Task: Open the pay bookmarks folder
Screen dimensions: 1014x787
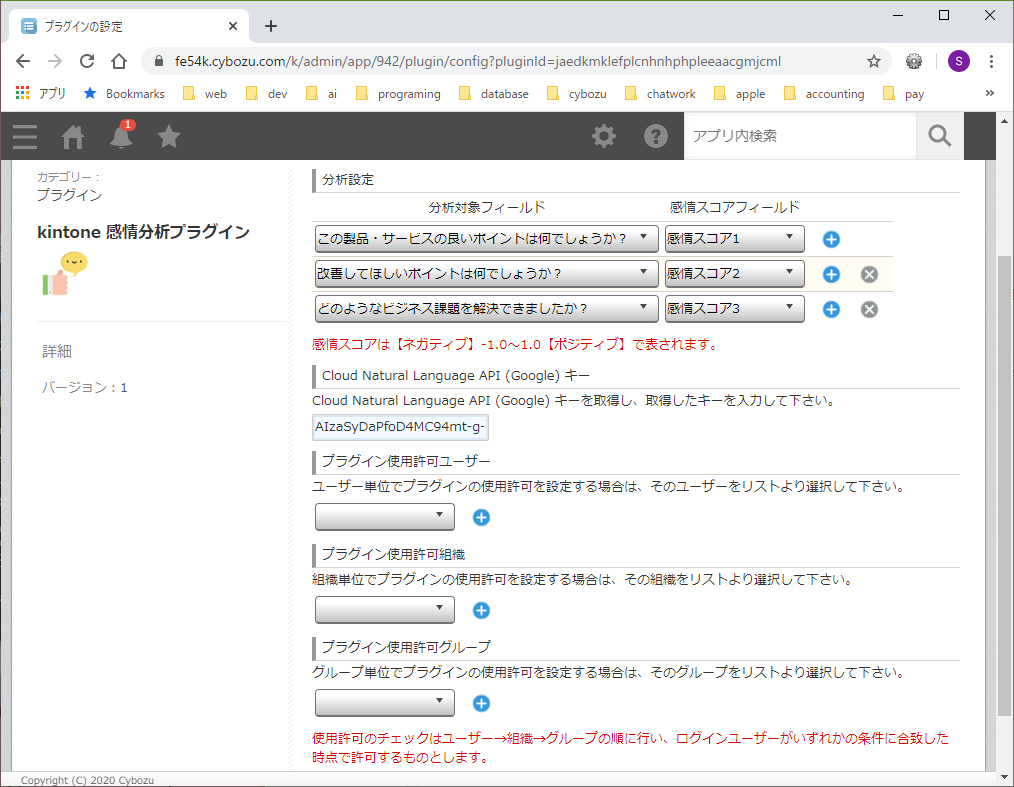Action: click(903, 94)
